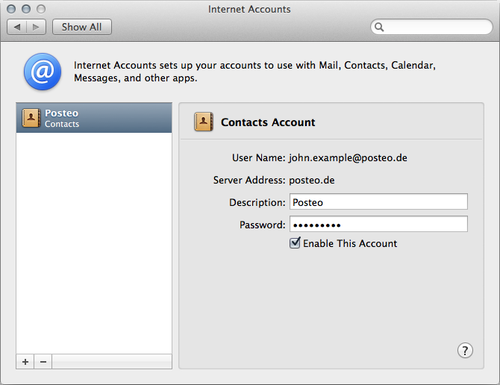Screen dimensions: 500x385
Task: Go forward with the right arrow button
Action: coord(36,27)
